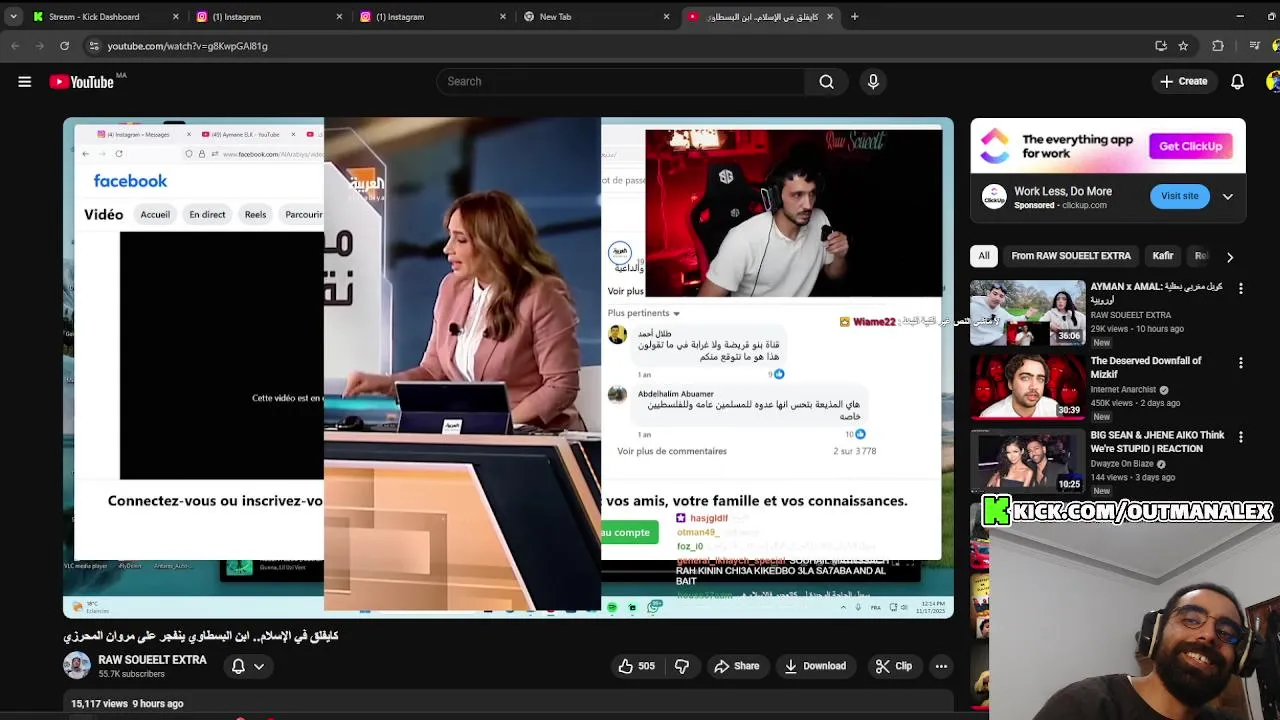
Task: Open the YouTube guide hamburger menu
Action: [25, 82]
